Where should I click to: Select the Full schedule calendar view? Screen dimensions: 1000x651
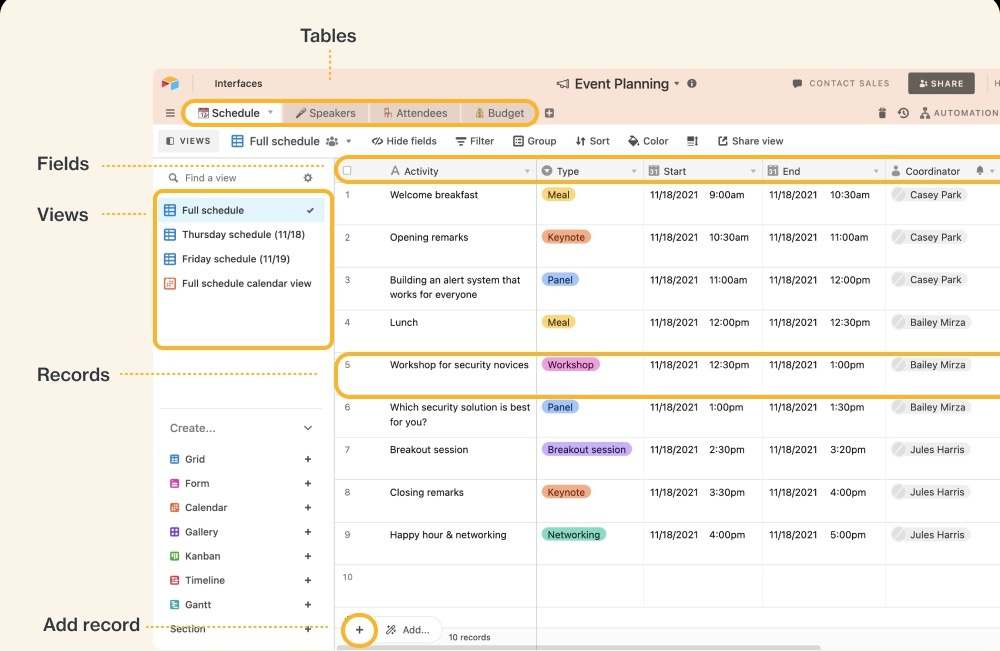[241, 283]
